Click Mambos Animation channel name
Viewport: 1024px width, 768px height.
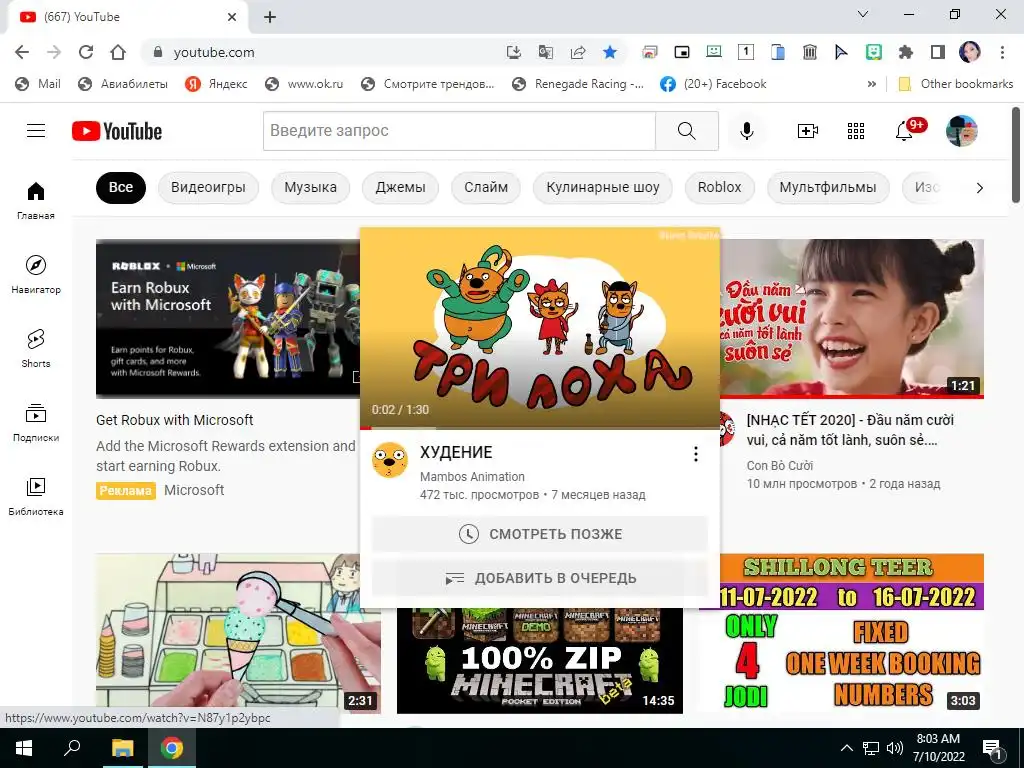tap(472, 477)
